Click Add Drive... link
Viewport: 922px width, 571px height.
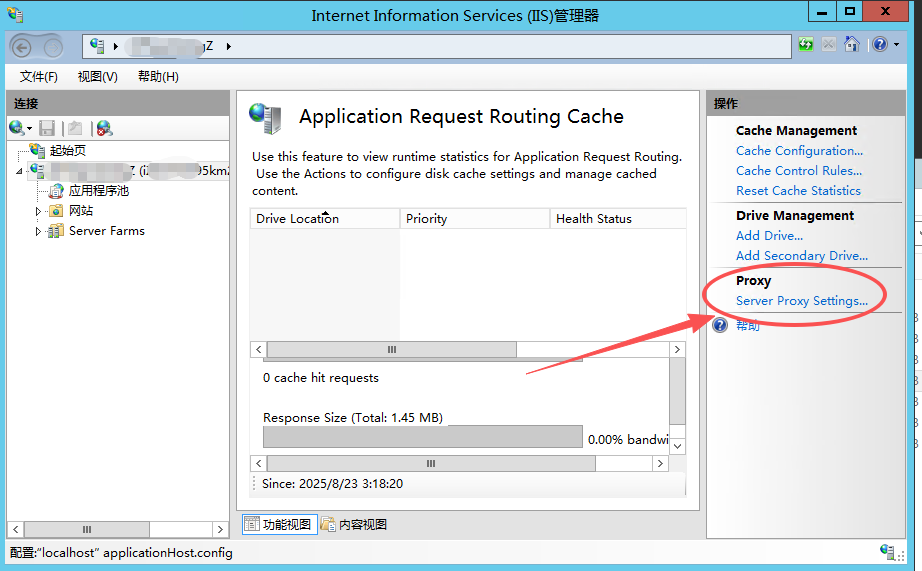point(769,236)
